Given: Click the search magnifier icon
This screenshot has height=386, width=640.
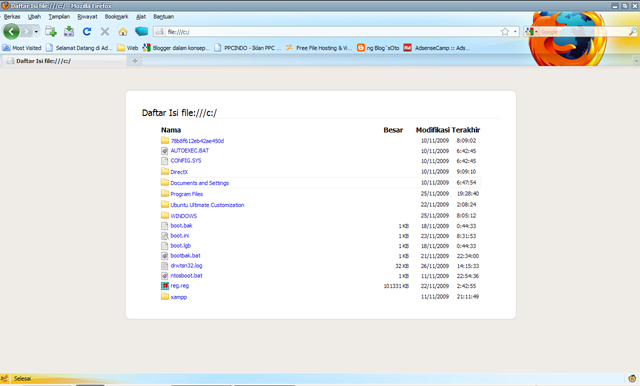Looking at the screenshot, I should click(633, 32).
